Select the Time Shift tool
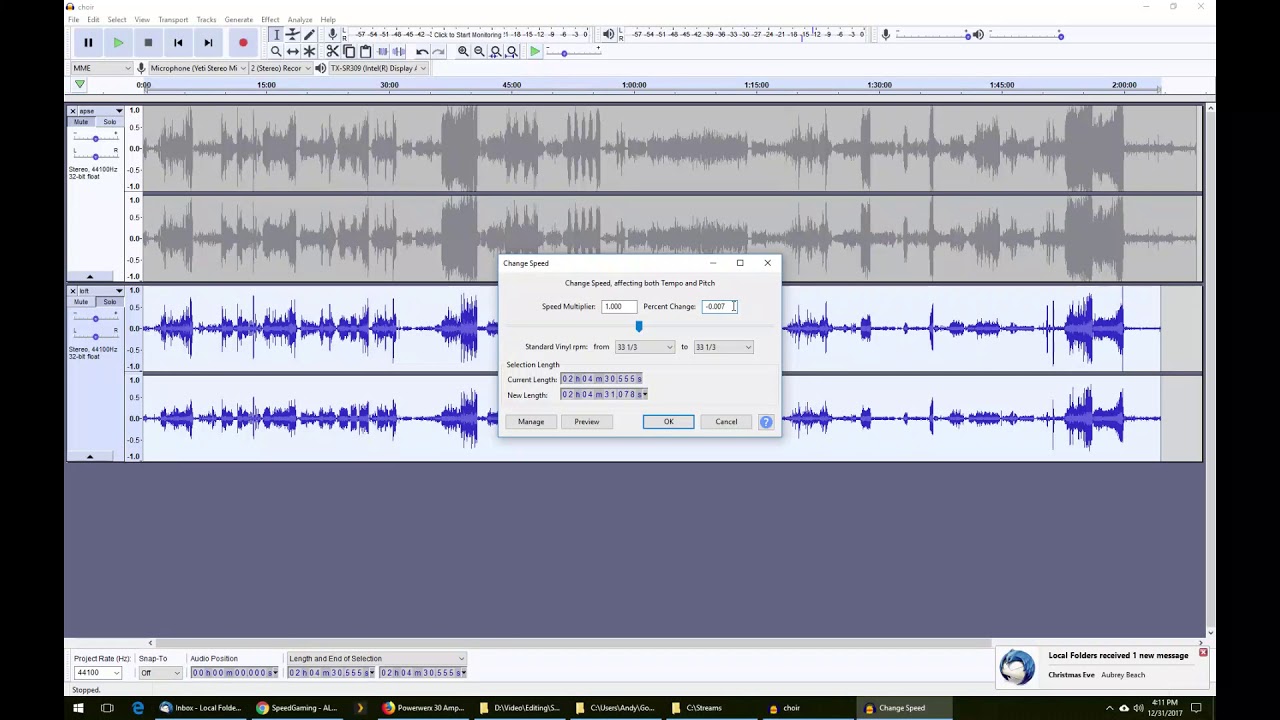This screenshot has width=1280, height=720. pos(292,51)
